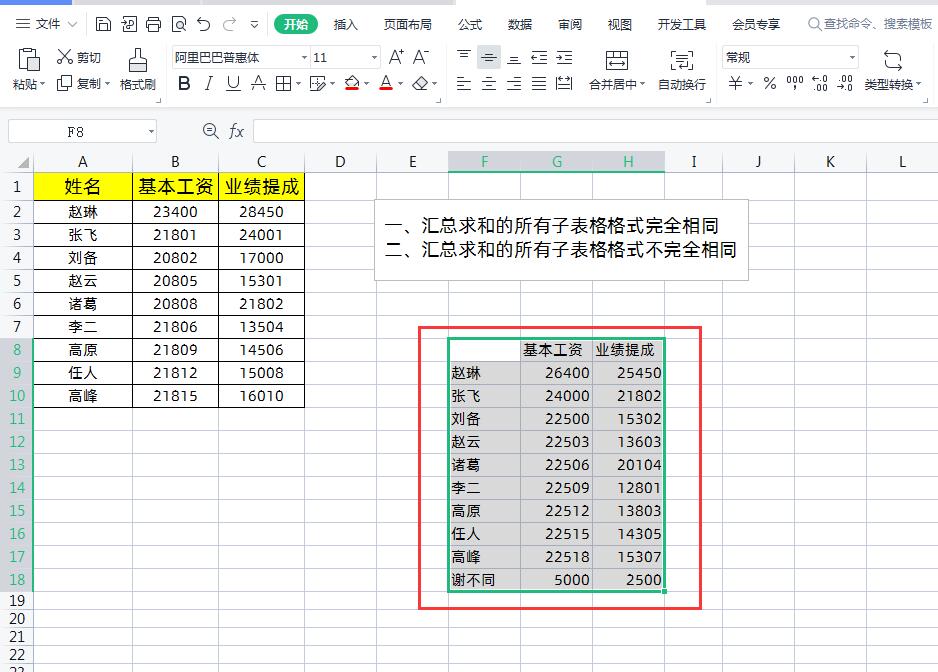Click Merge and Center button
Viewport: 938px width, 672px height.
[617, 70]
